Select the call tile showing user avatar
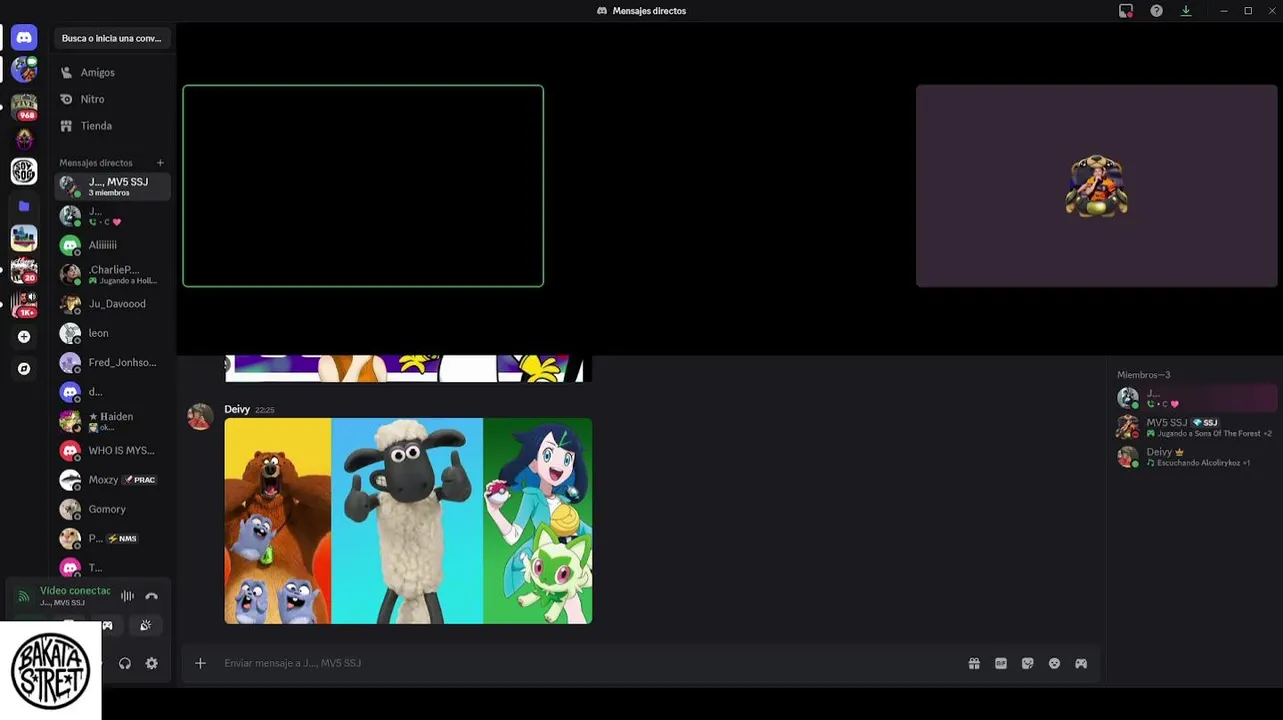Screen dimensions: 1283x720 (1096, 186)
